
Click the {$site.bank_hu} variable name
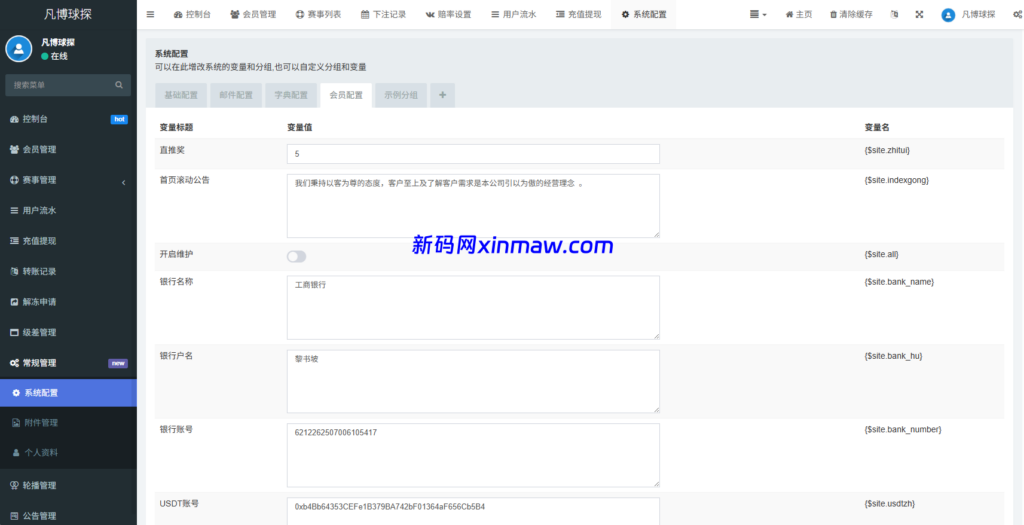(x=893, y=356)
